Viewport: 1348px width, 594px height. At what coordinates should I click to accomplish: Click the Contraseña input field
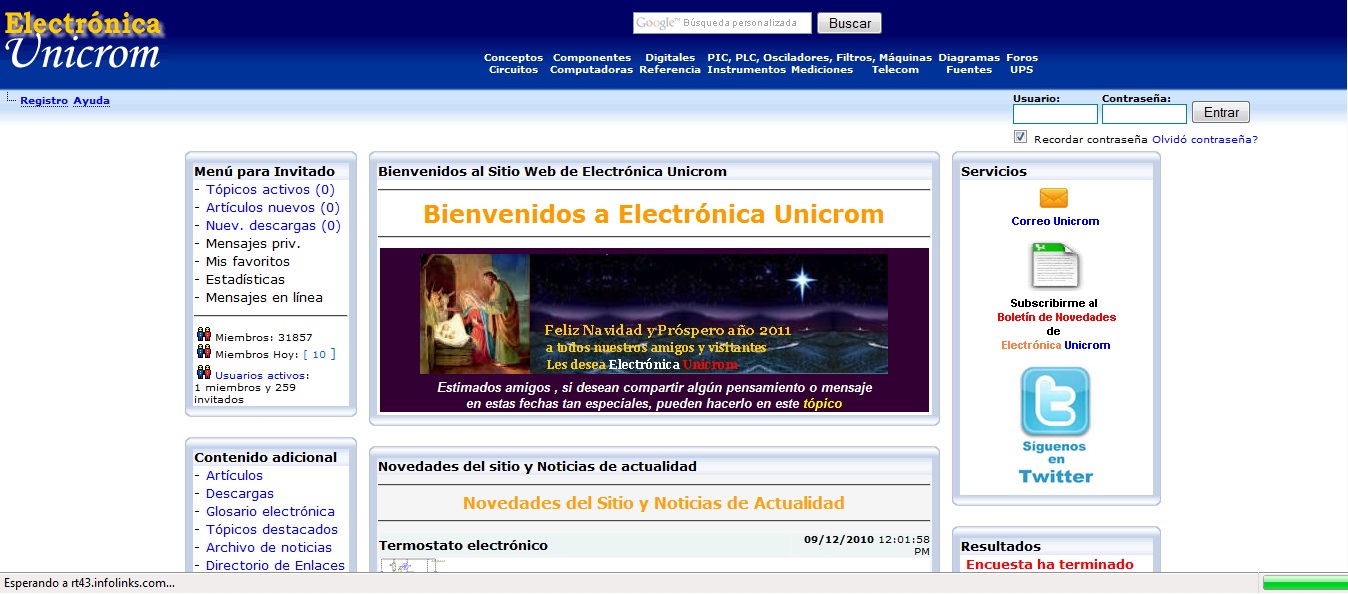click(x=1144, y=114)
